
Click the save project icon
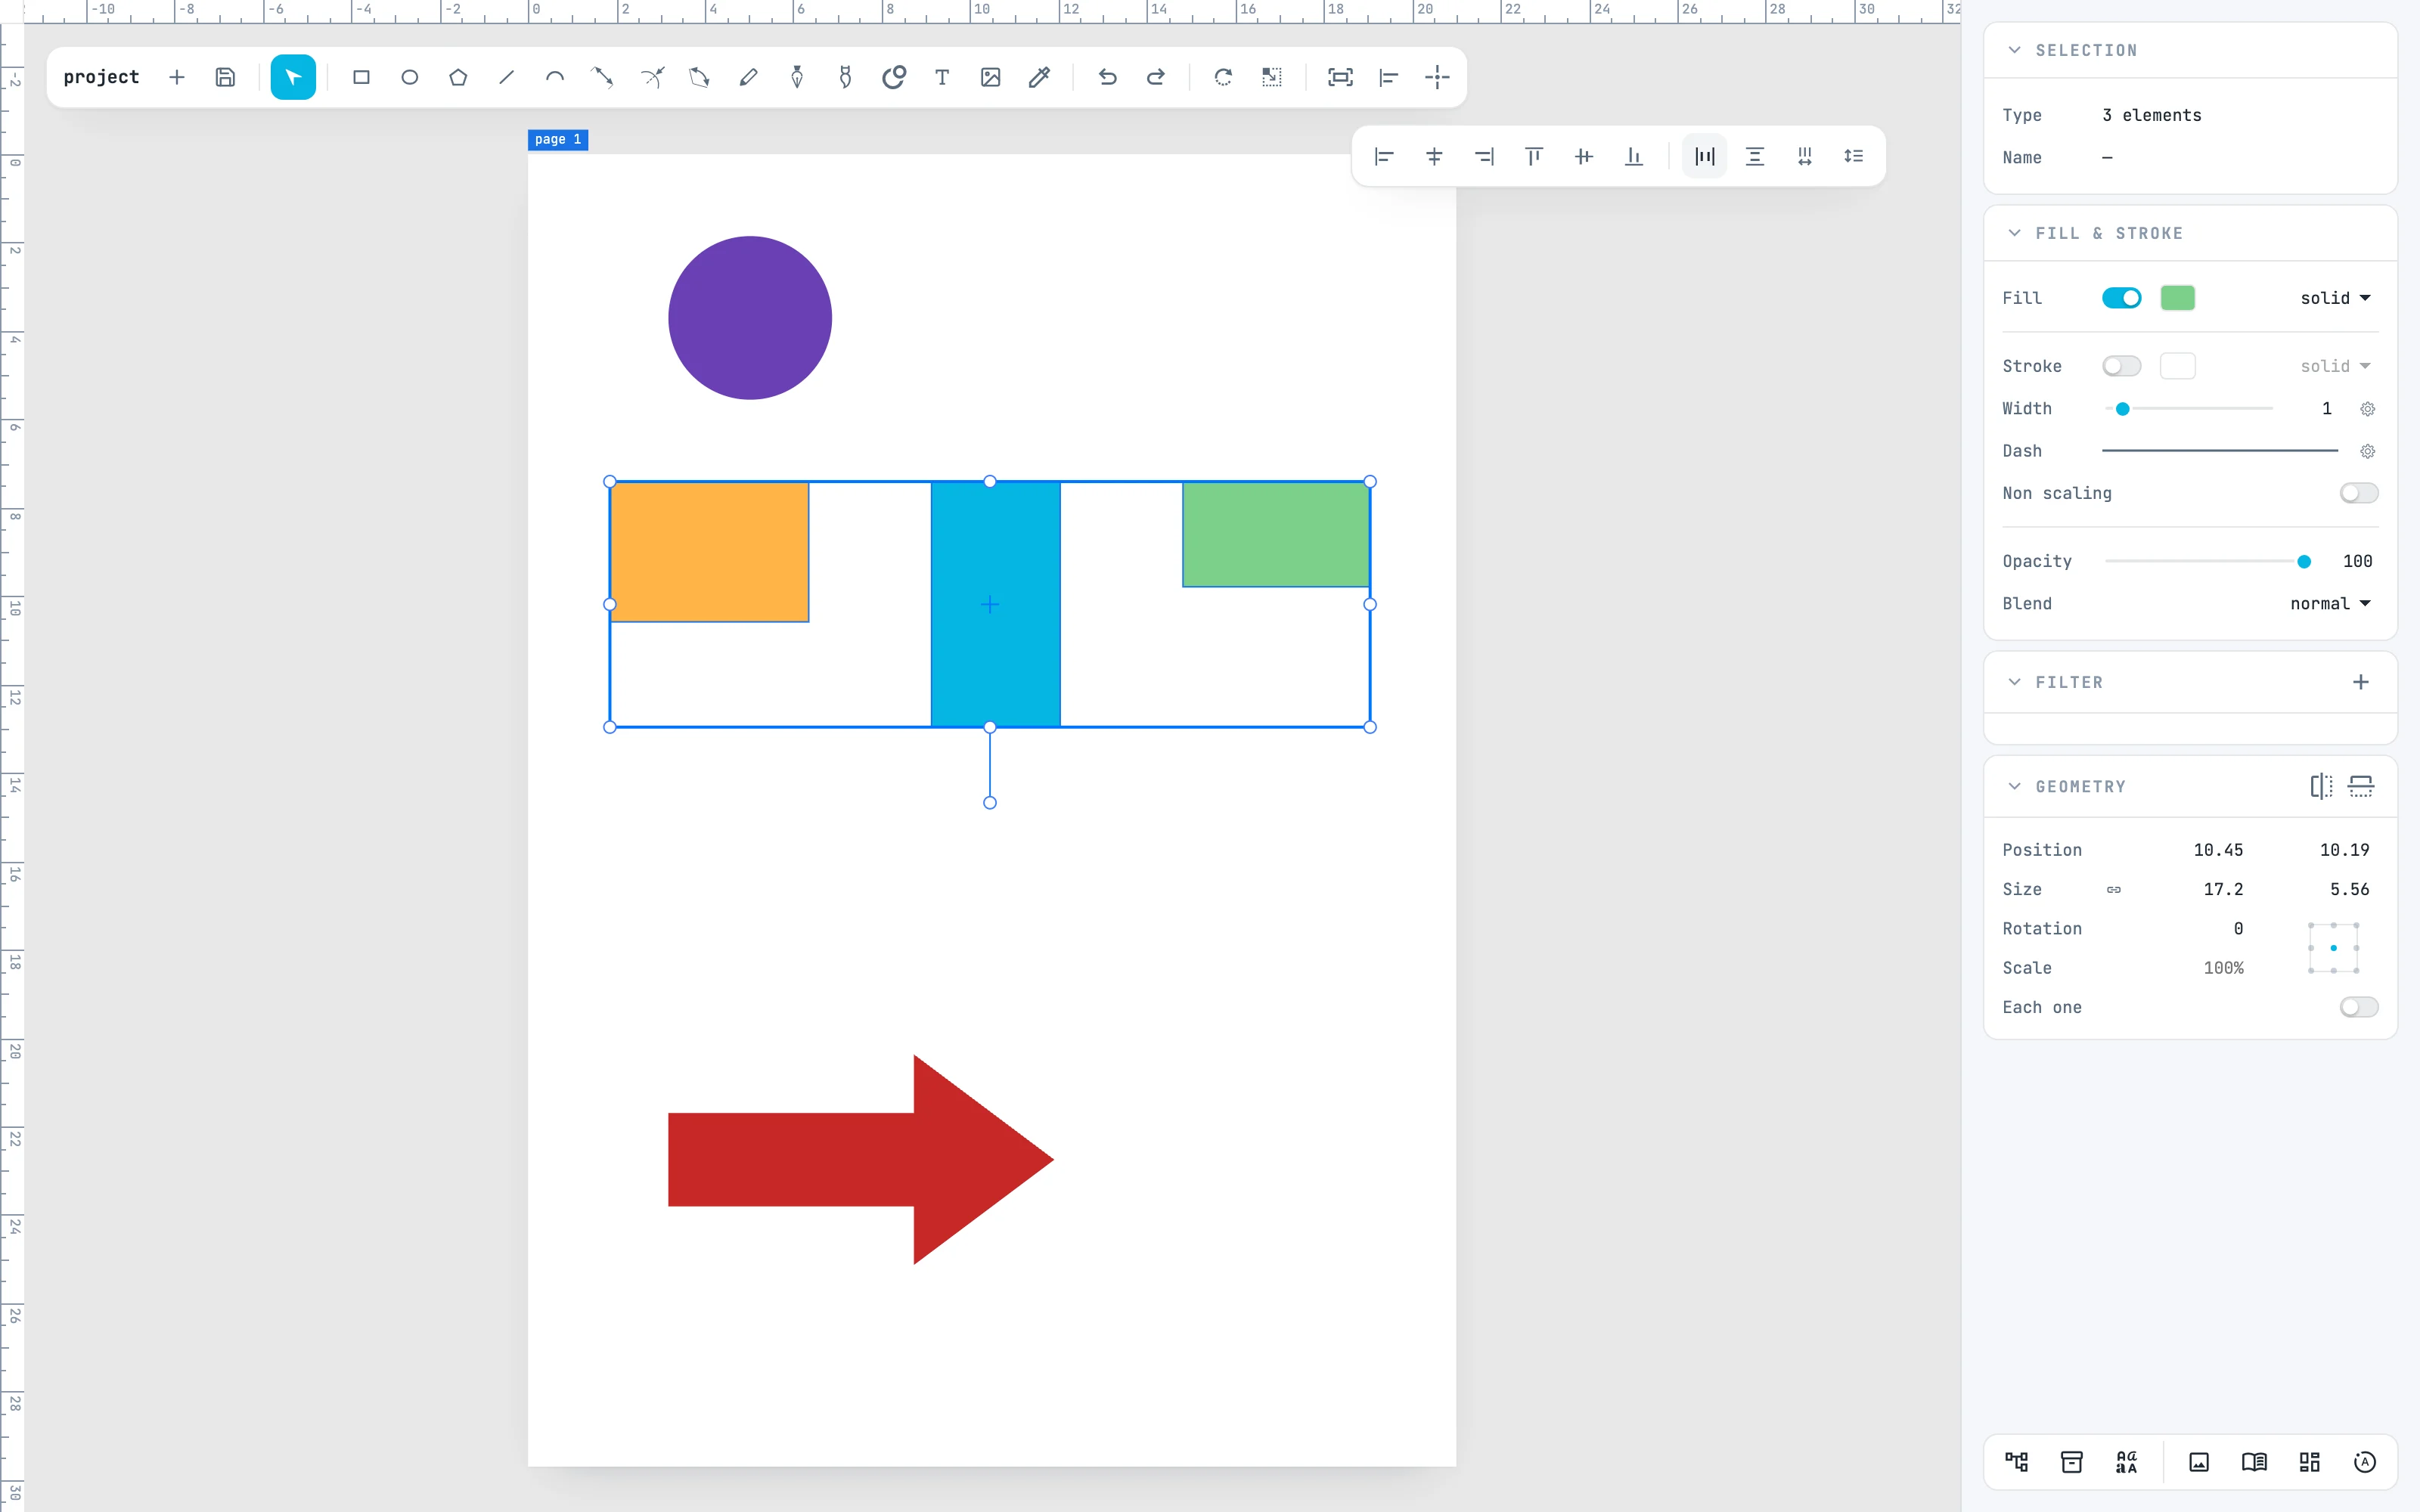point(225,77)
